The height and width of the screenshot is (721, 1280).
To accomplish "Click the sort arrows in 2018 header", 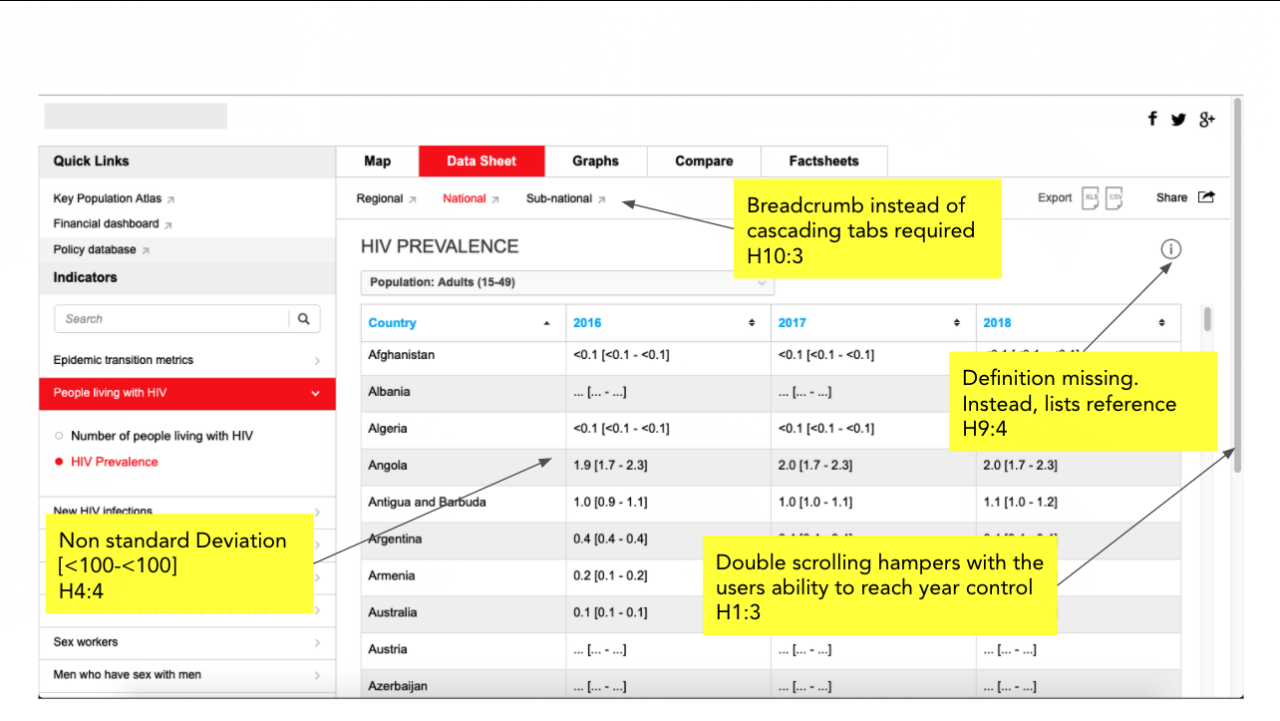I will (x=1162, y=323).
